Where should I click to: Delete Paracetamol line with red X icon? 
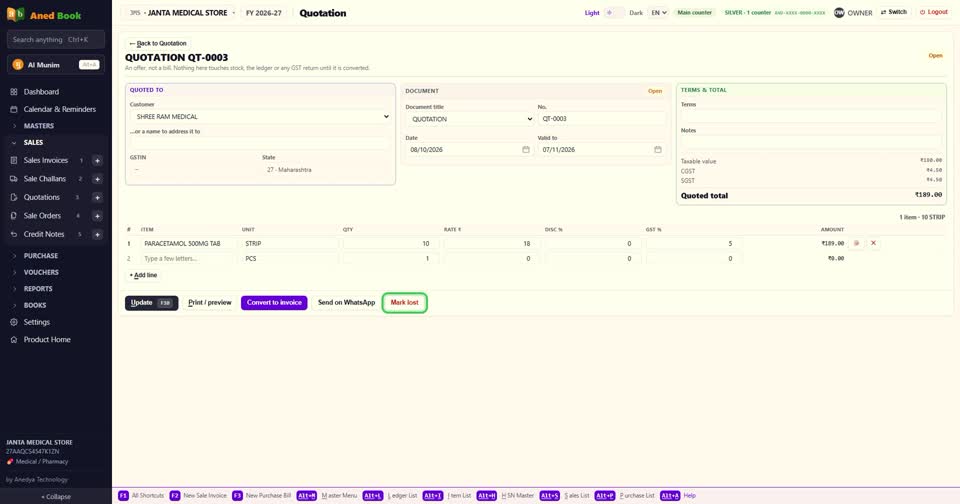click(x=874, y=243)
